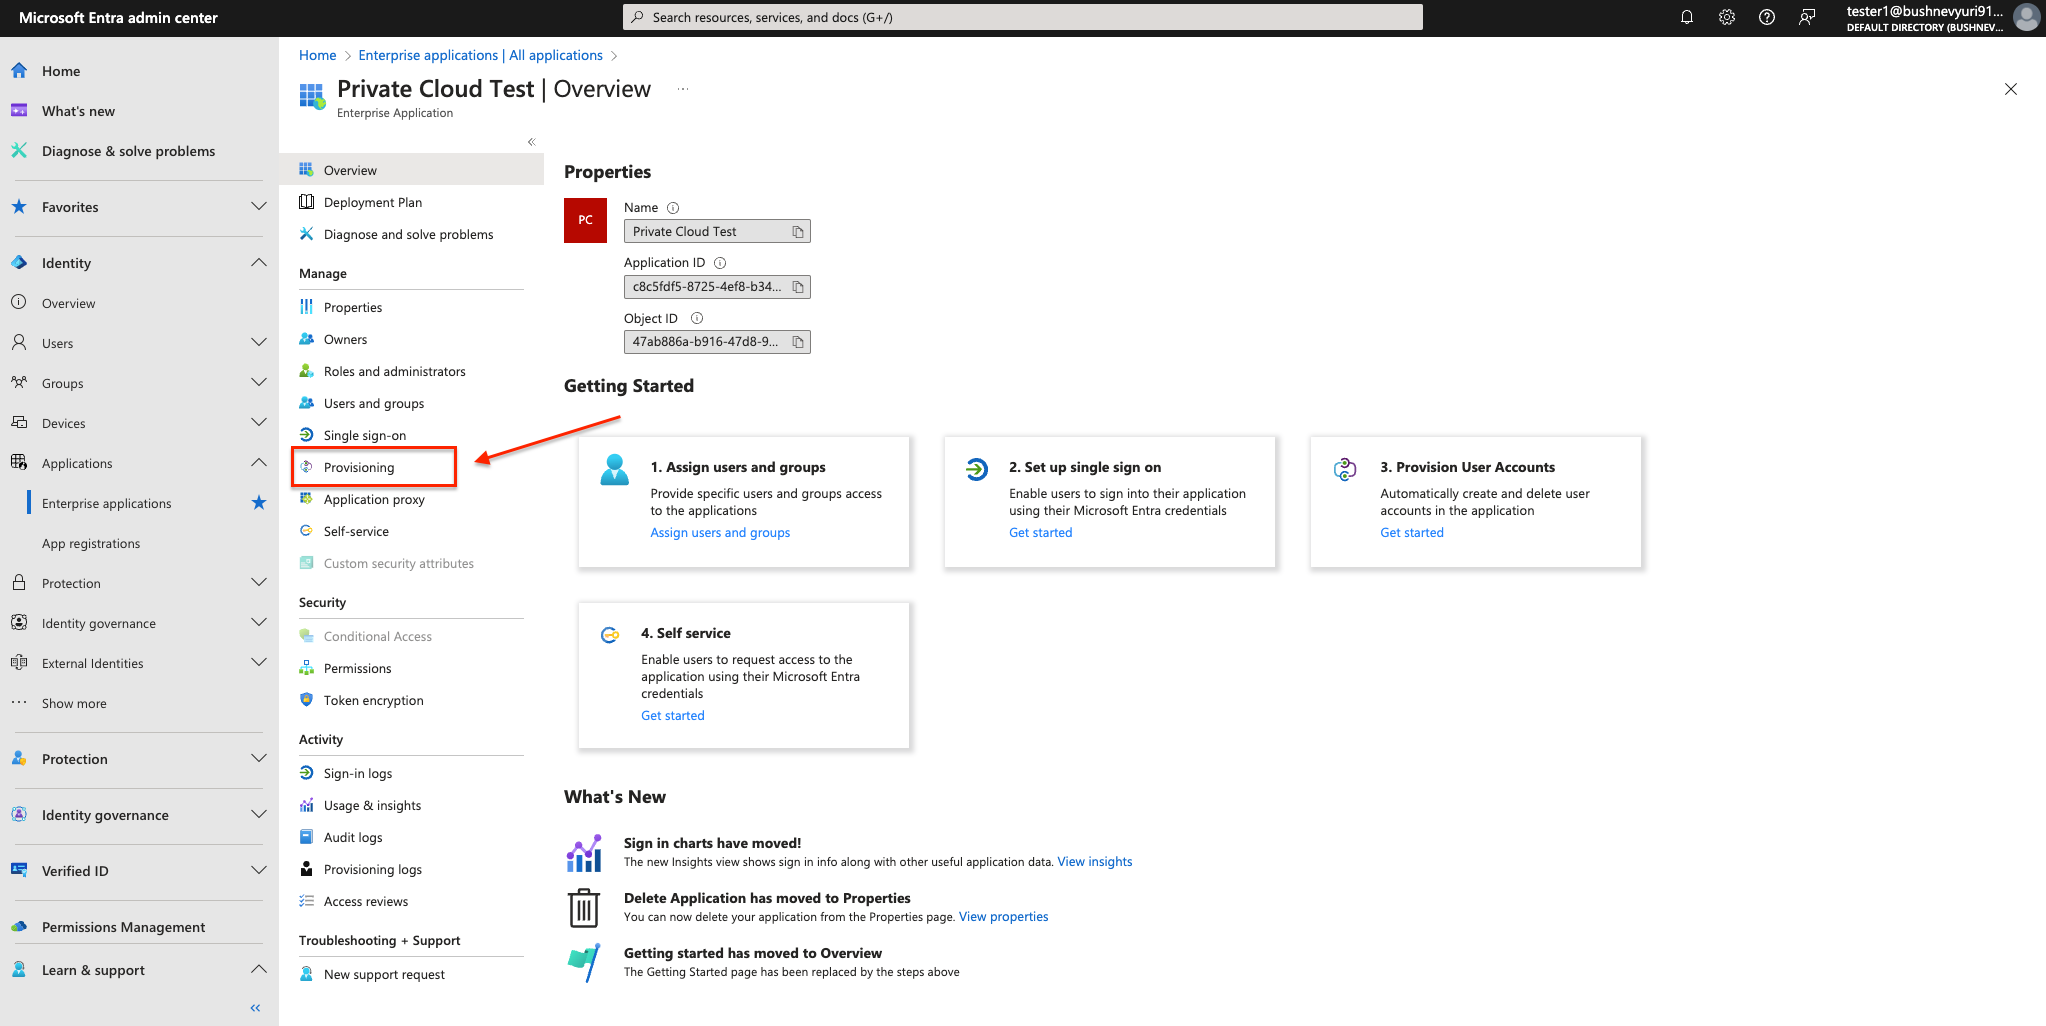This screenshot has height=1026, width=2046.
Task: Expand the Favorites section
Action: 259,207
